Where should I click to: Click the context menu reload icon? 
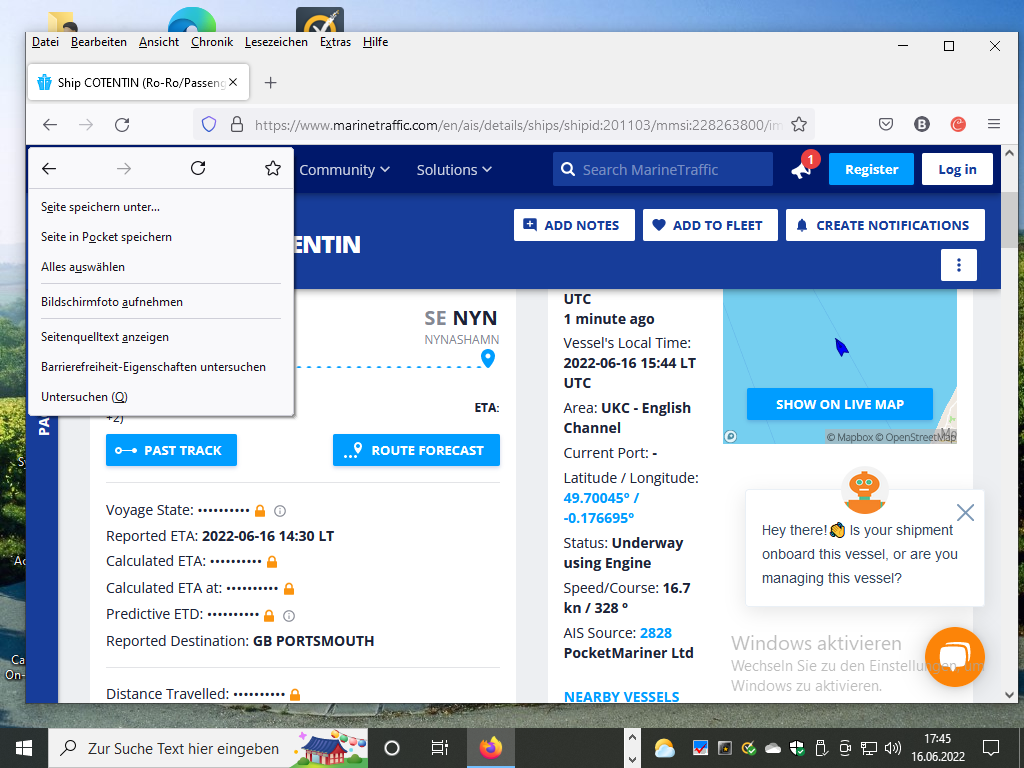pyautogui.click(x=198, y=168)
